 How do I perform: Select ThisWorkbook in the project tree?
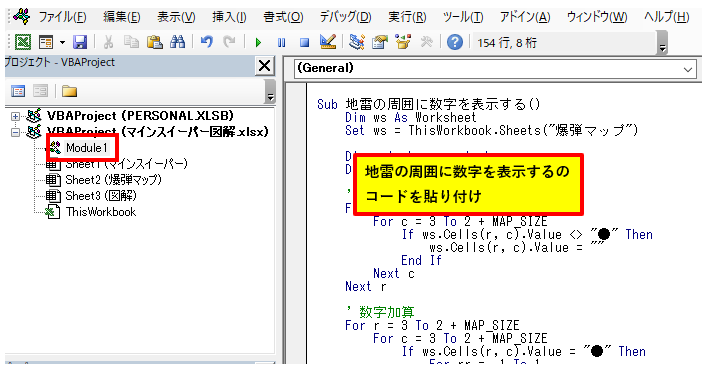click(101, 212)
